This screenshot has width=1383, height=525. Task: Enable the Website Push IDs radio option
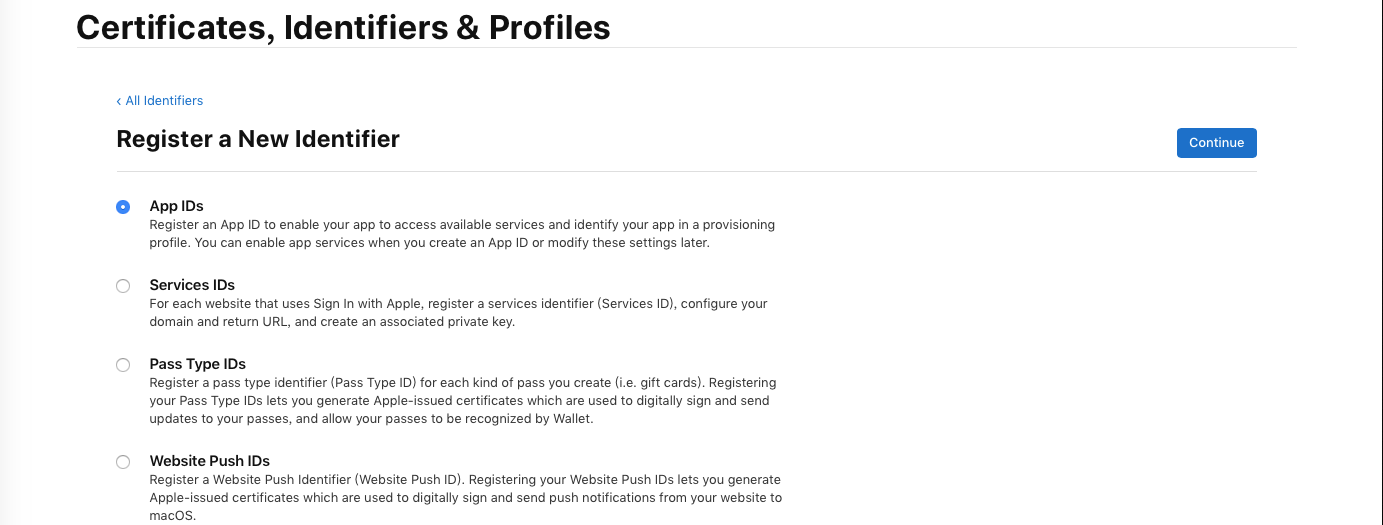pyautogui.click(x=123, y=462)
